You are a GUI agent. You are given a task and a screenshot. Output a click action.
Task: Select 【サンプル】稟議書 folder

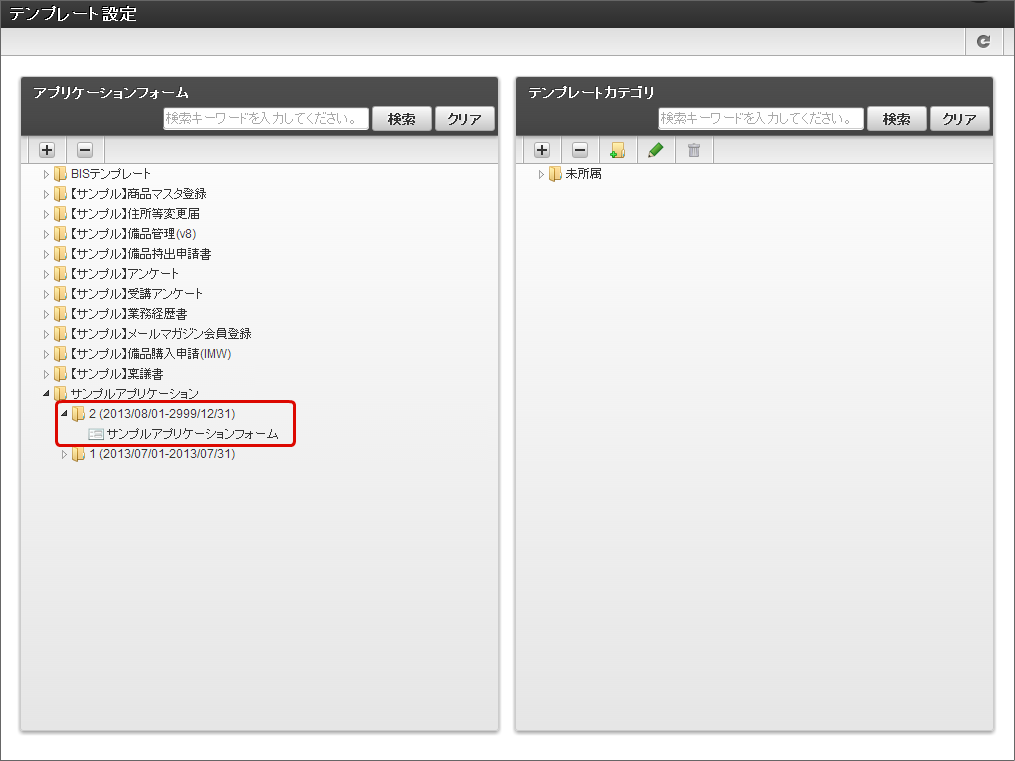coord(116,374)
